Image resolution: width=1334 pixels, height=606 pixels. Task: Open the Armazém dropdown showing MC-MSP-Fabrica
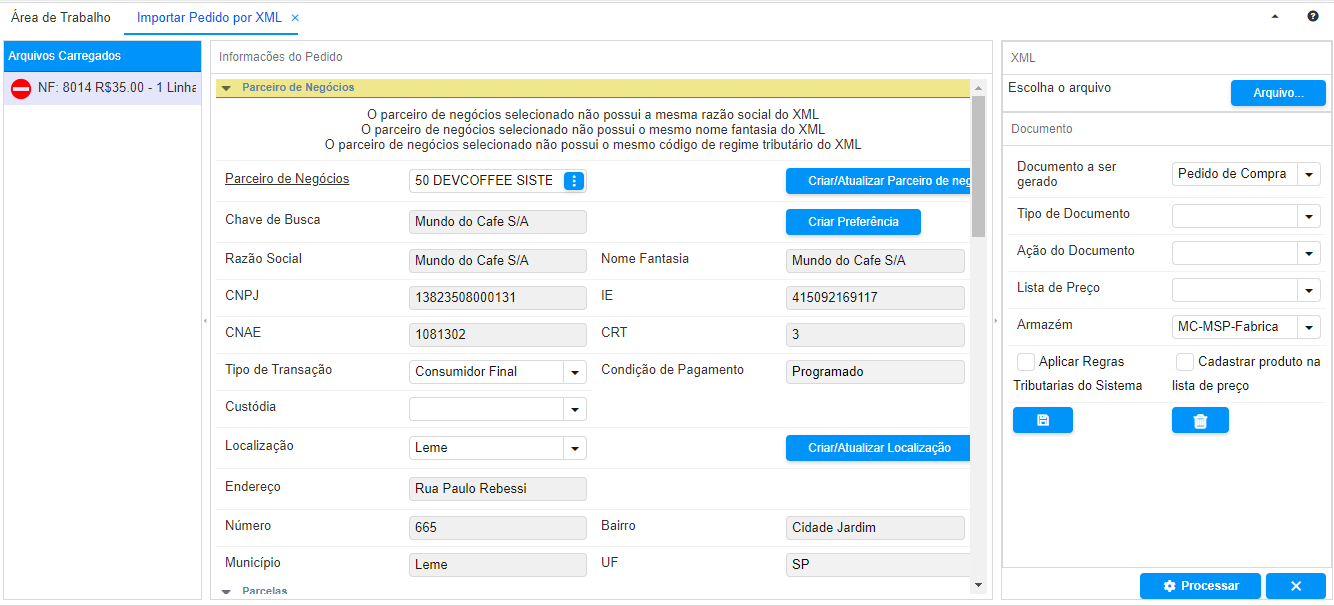(1308, 326)
